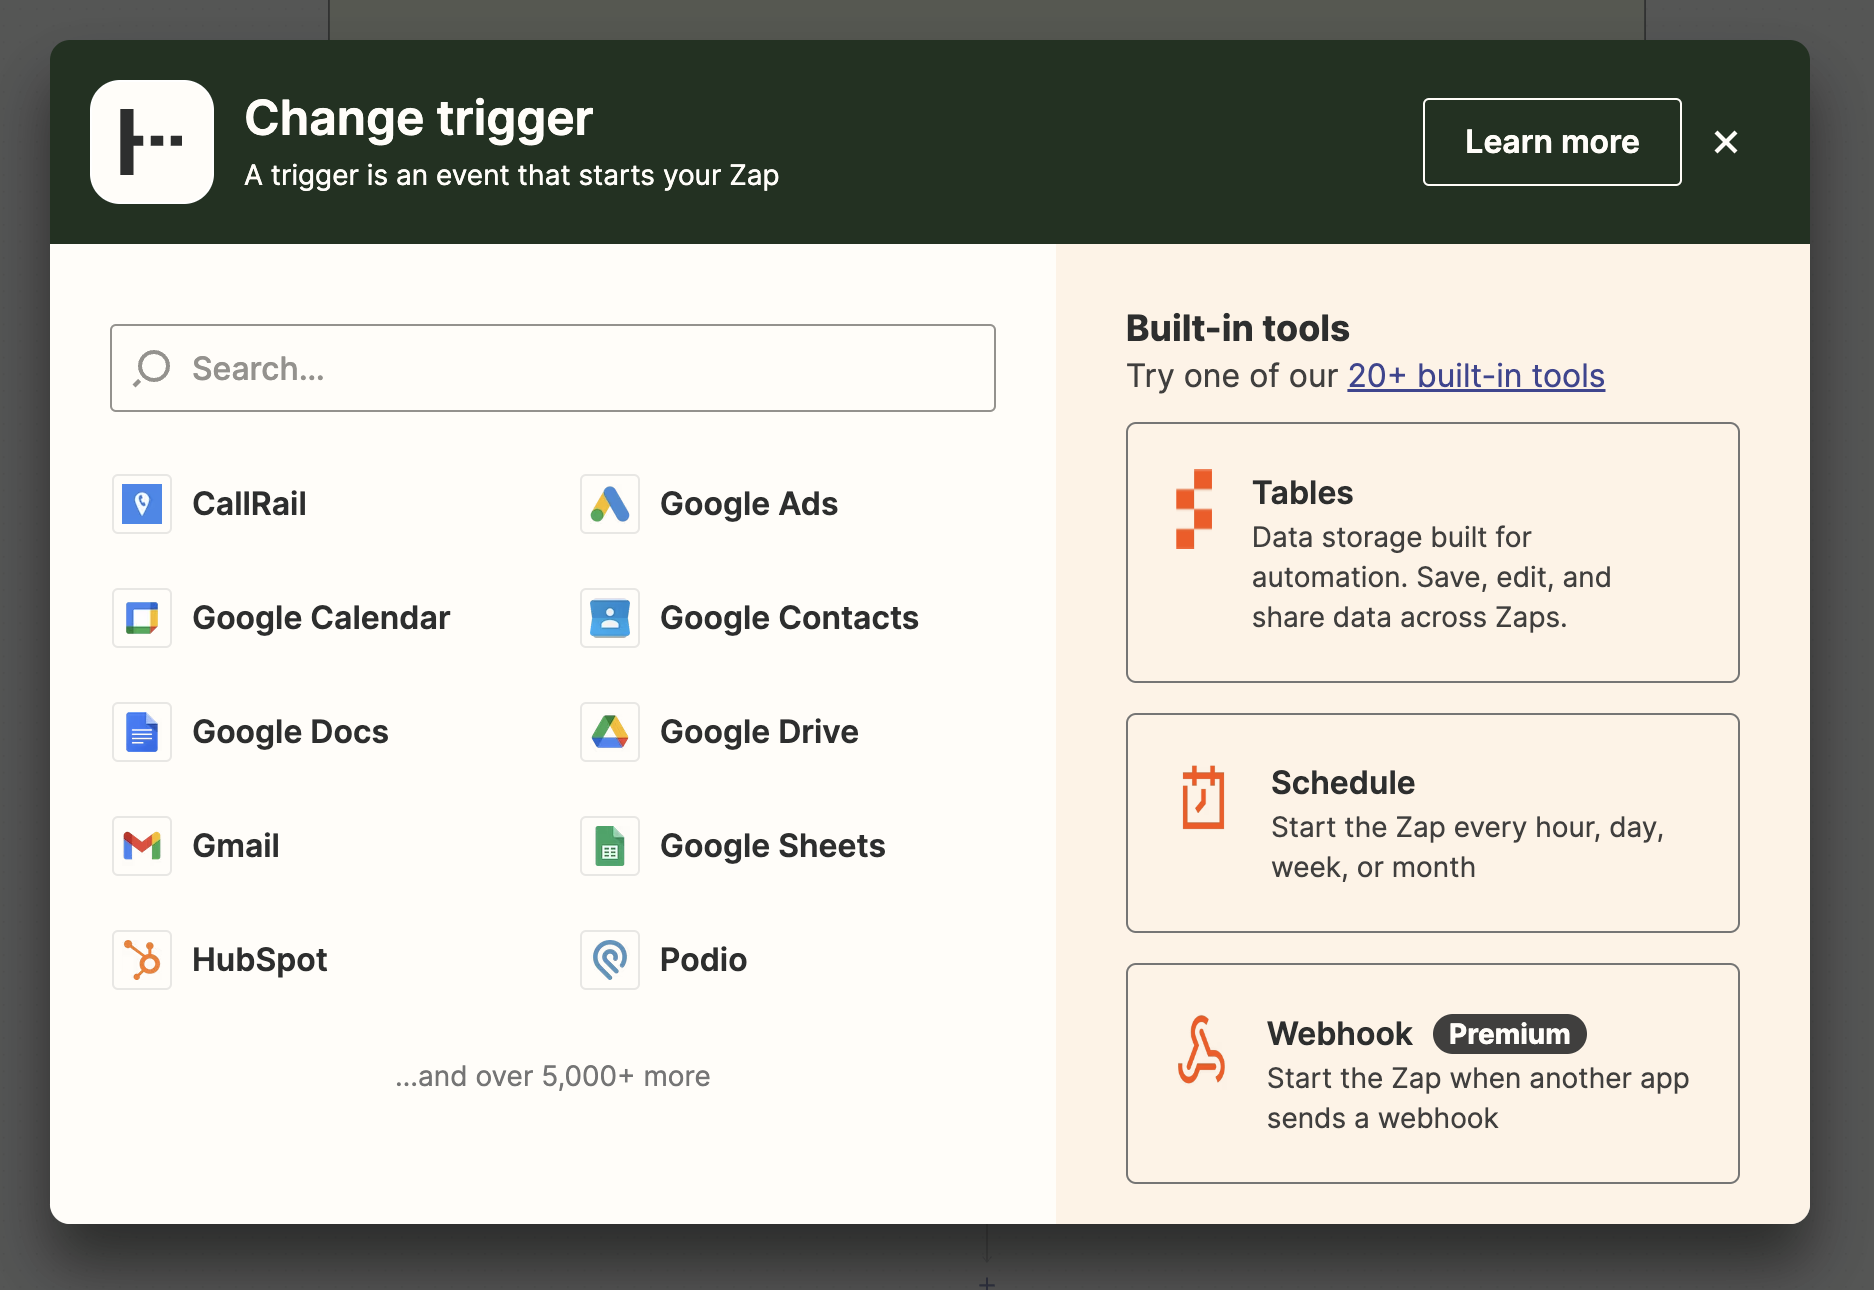
Task: Click the Google Docs app icon
Action: click(142, 732)
